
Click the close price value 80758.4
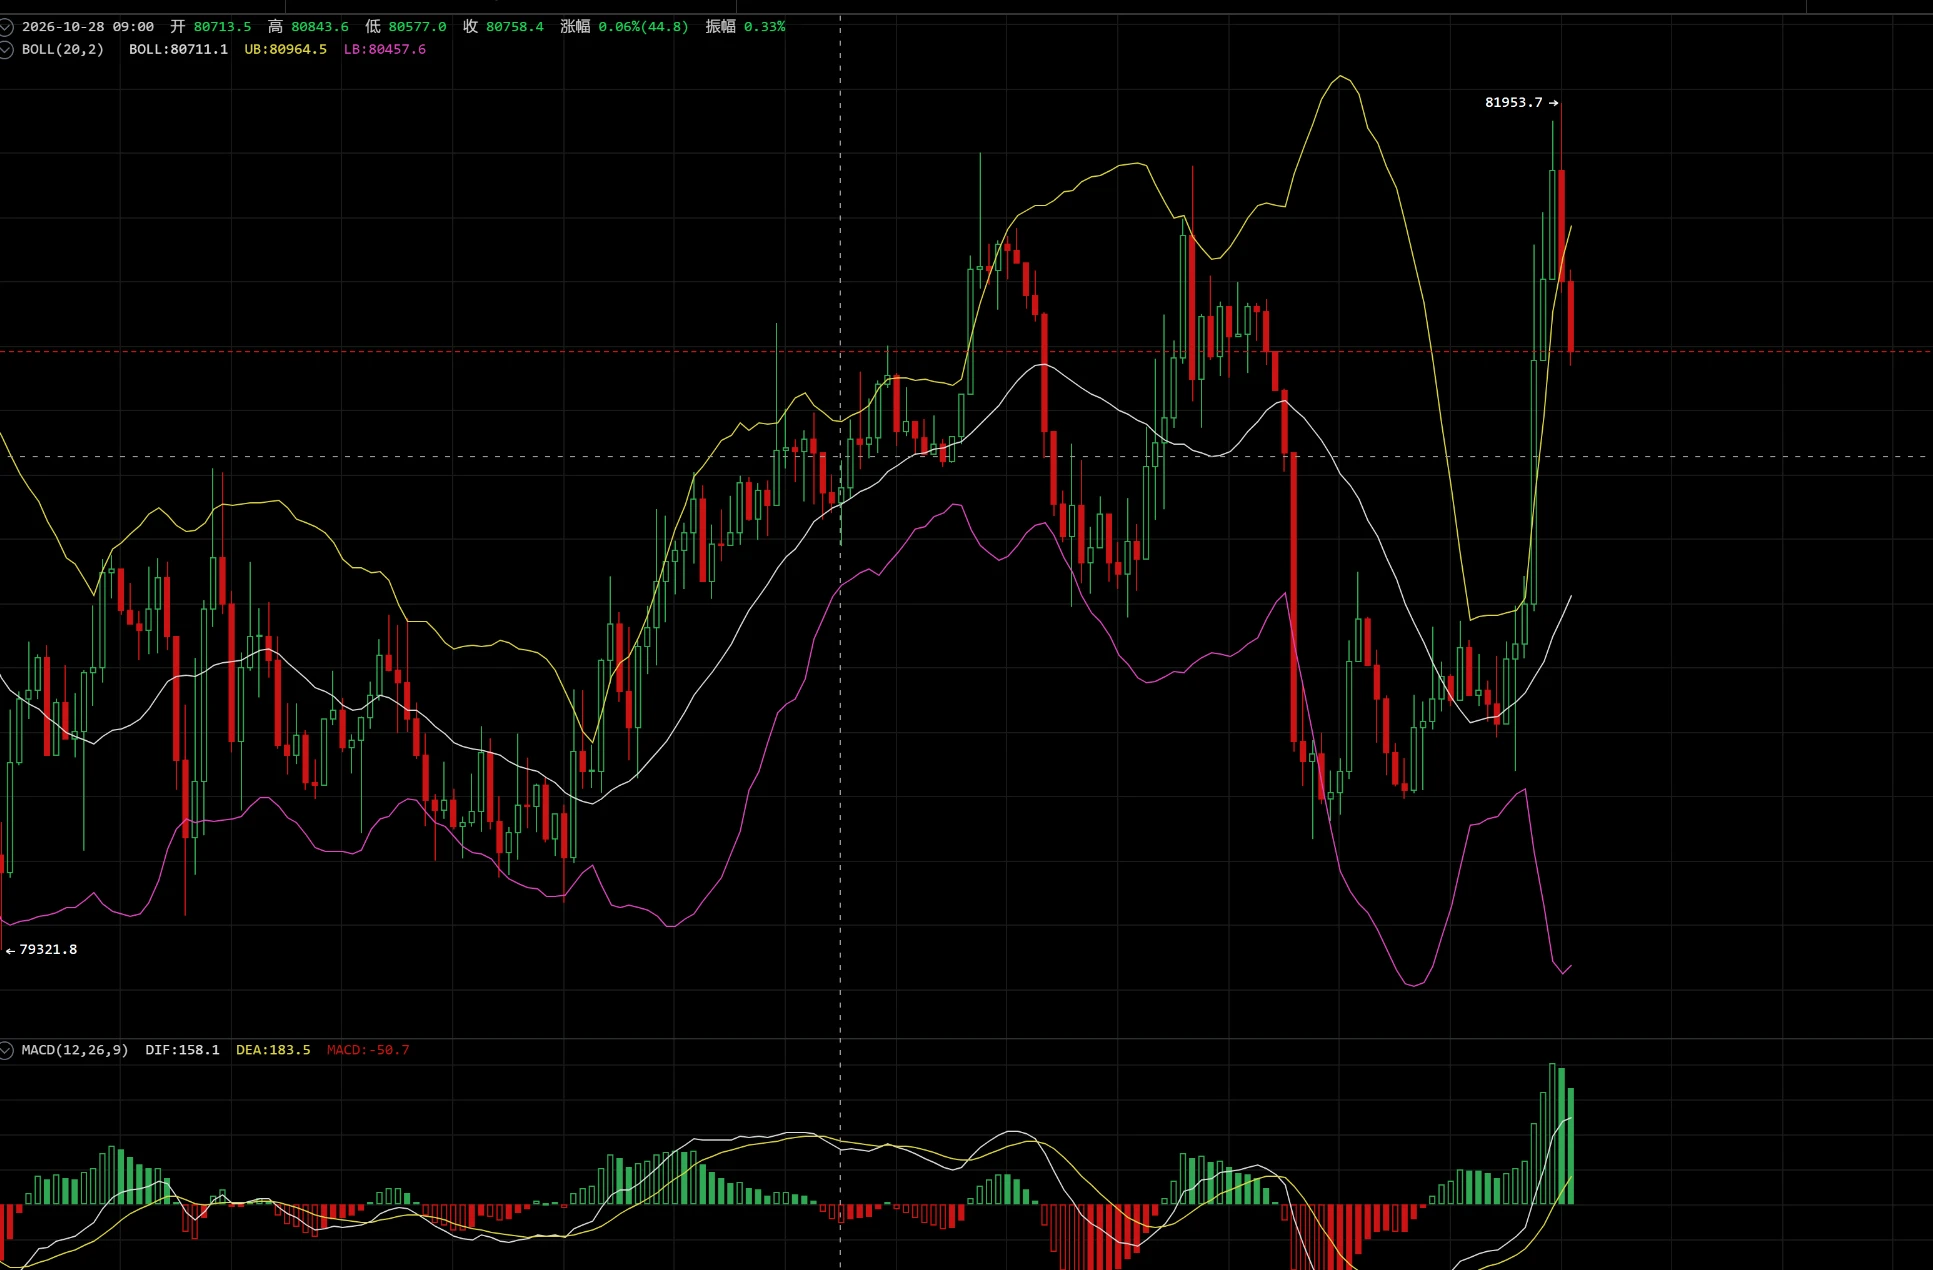(x=515, y=27)
